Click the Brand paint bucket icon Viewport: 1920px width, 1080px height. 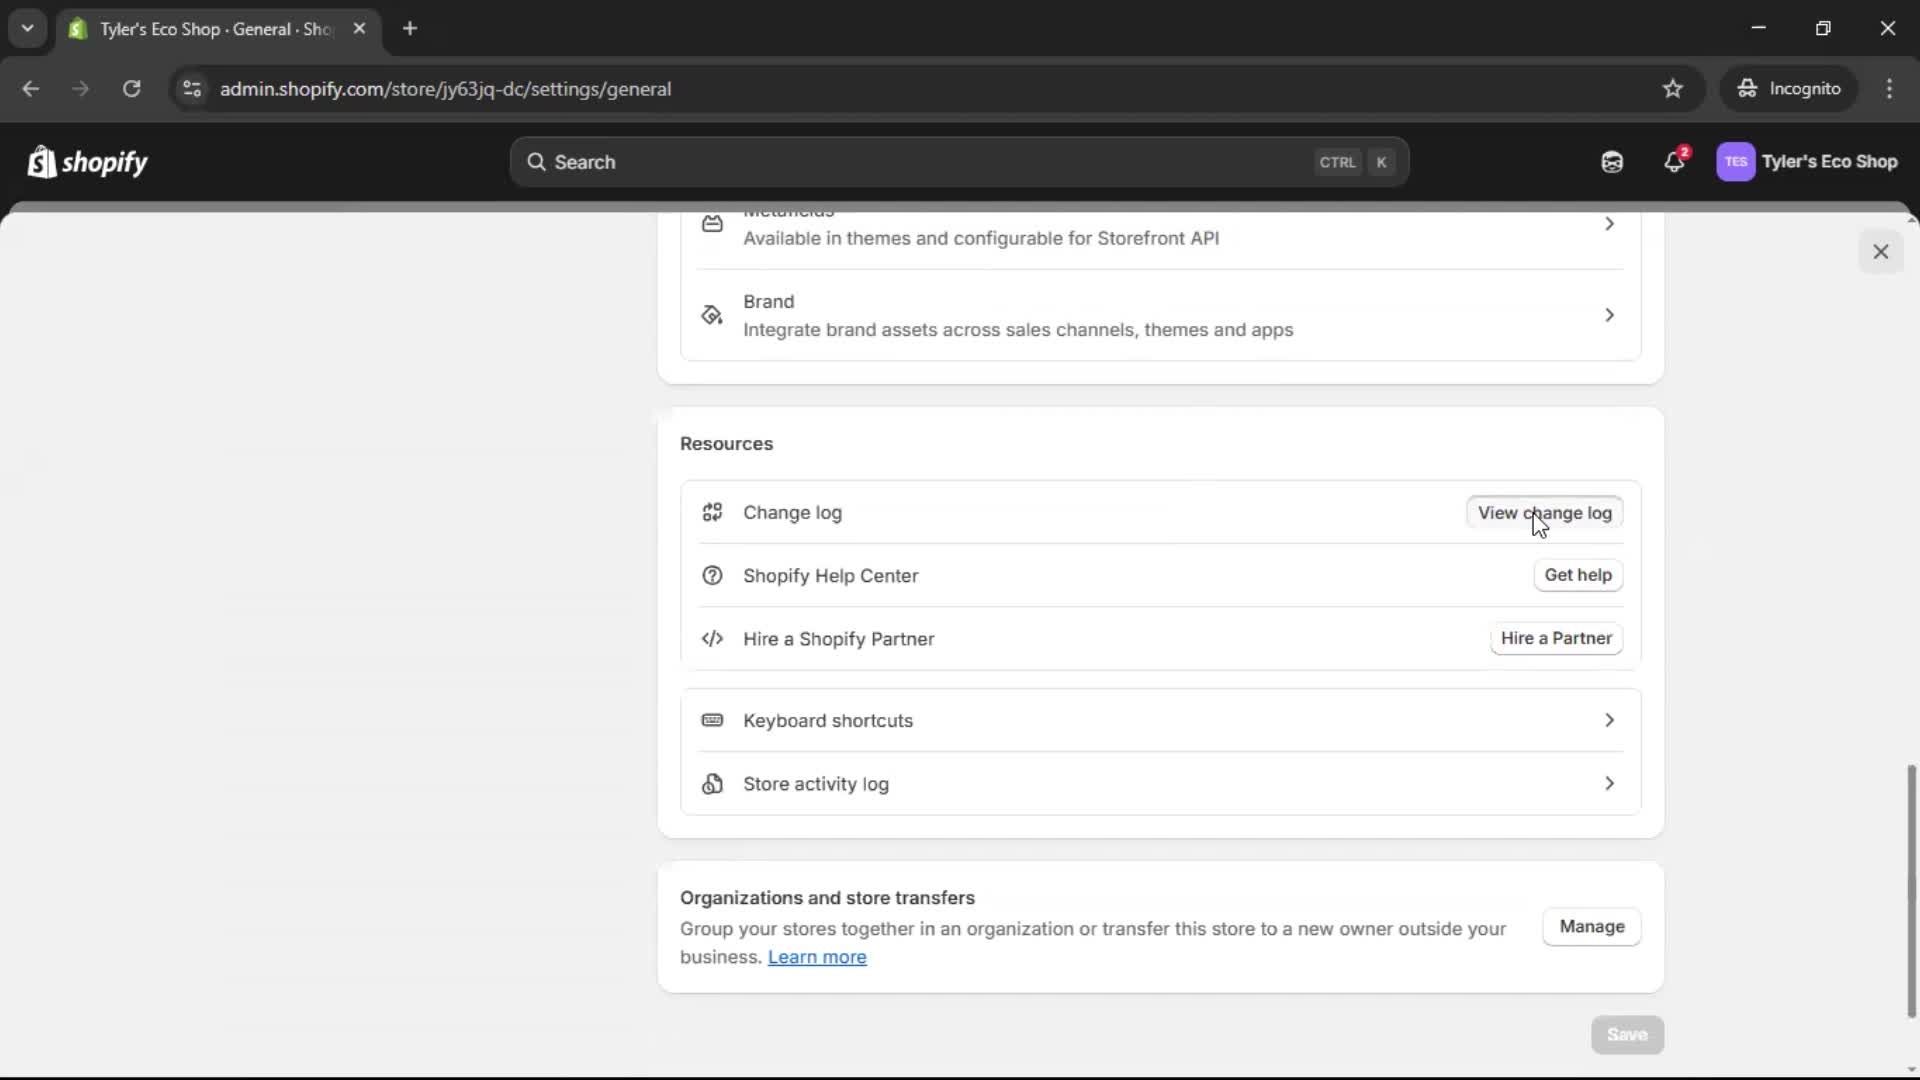[x=710, y=314]
